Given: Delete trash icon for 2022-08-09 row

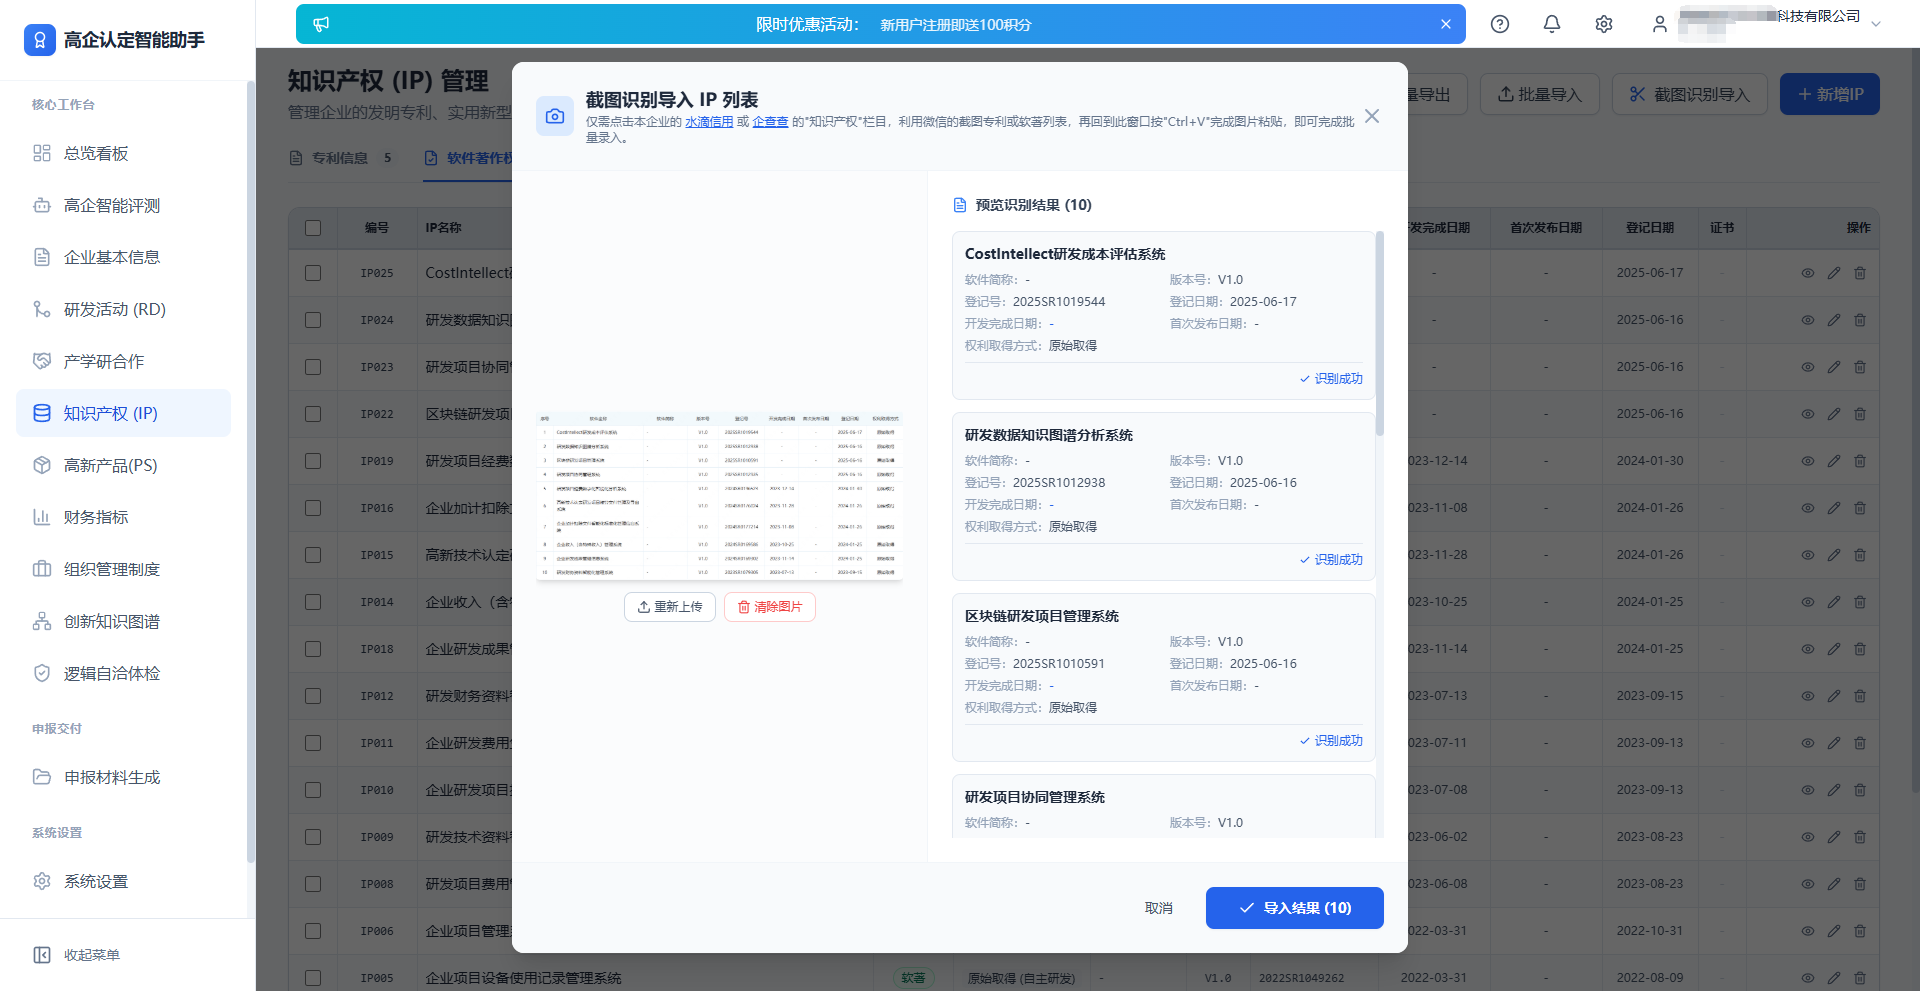Looking at the screenshot, I should (x=1860, y=978).
